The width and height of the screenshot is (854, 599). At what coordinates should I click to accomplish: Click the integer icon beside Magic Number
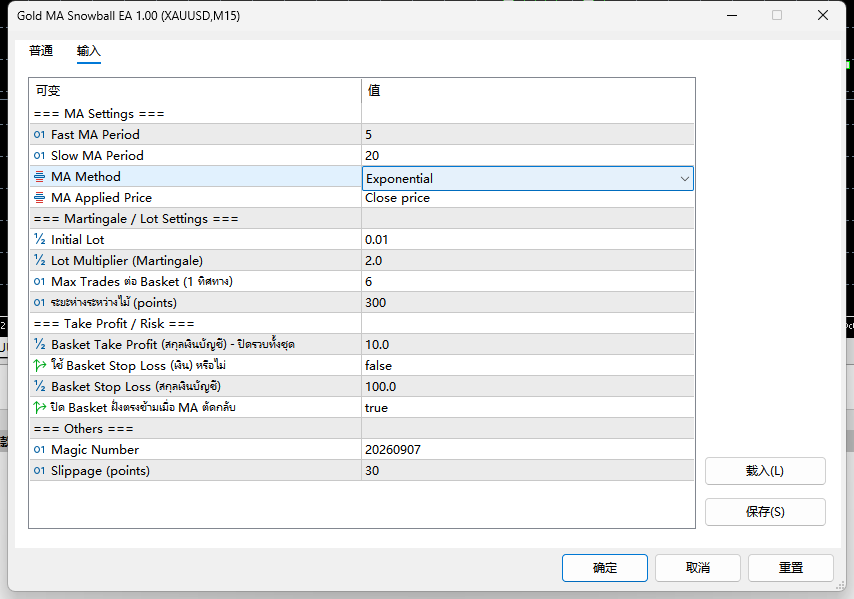click(x=39, y=450)
